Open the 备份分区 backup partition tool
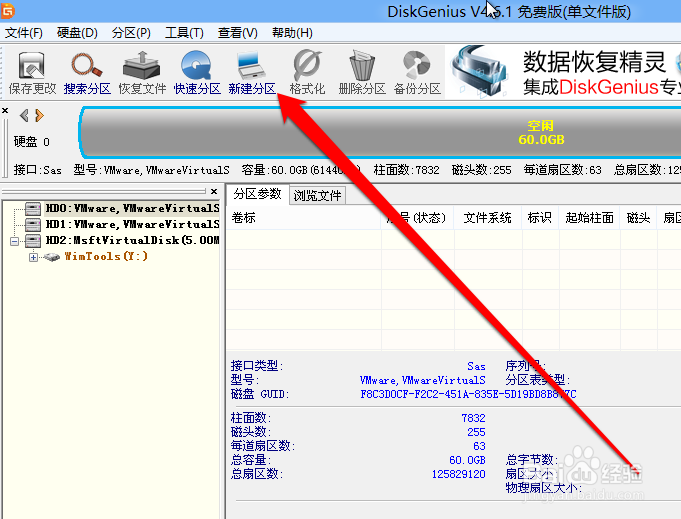 point(417,73)
